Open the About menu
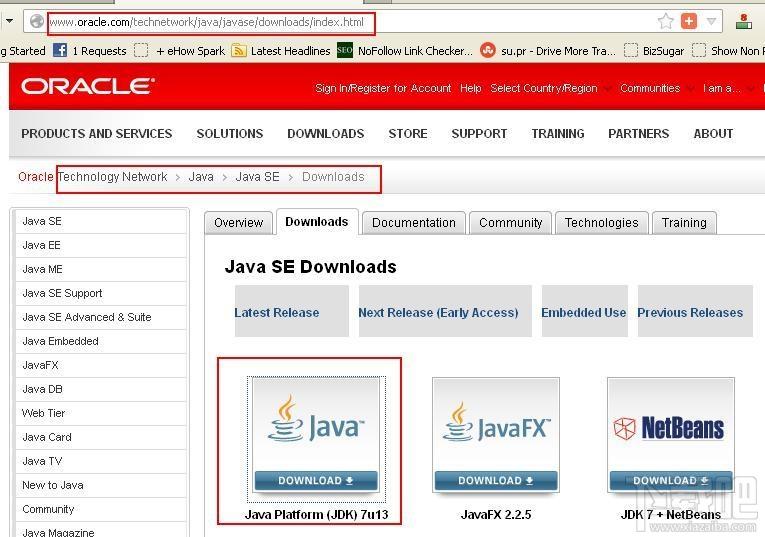 pyautogui.click(x=713, y=134)
